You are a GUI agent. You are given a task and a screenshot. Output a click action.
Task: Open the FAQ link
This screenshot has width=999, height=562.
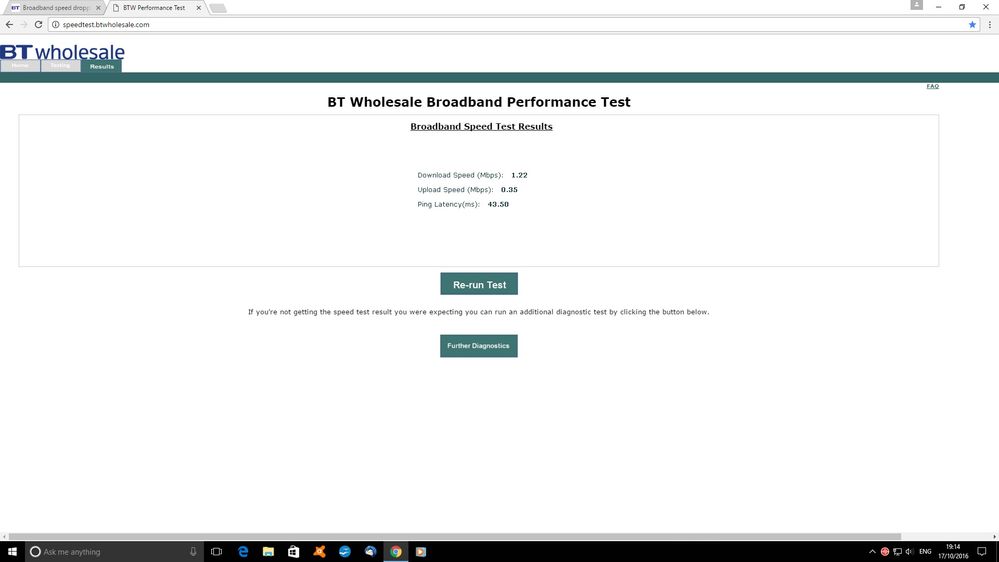click(x=932, y=86)
